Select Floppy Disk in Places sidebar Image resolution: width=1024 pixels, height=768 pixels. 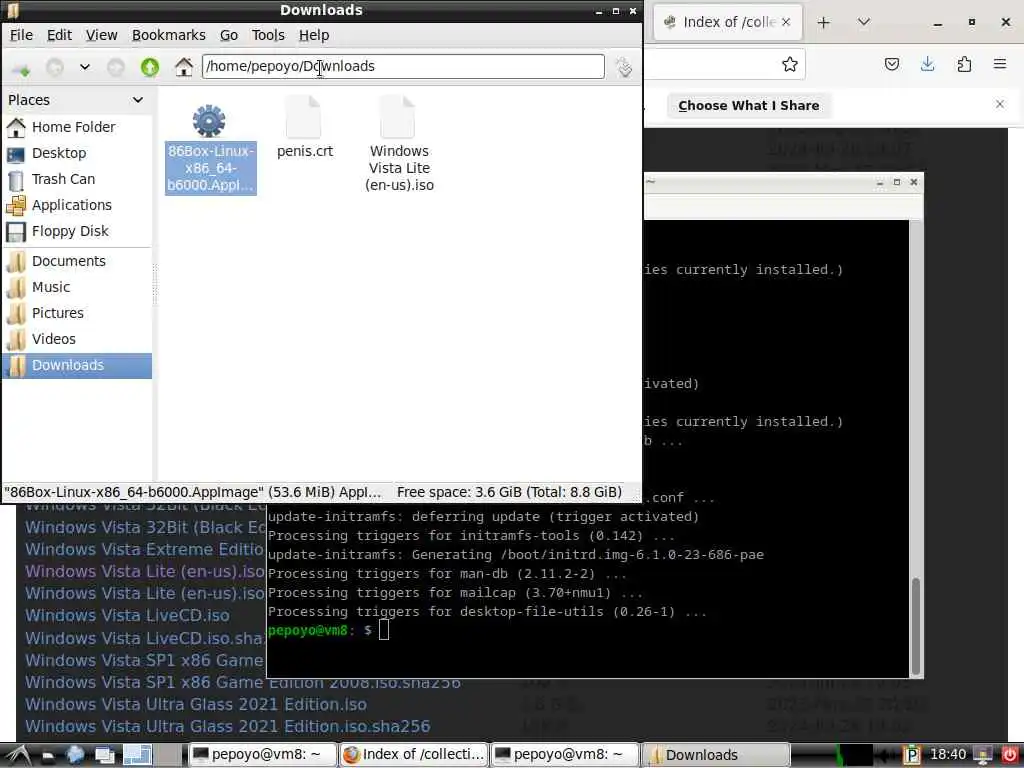click(x=77, y=231)
